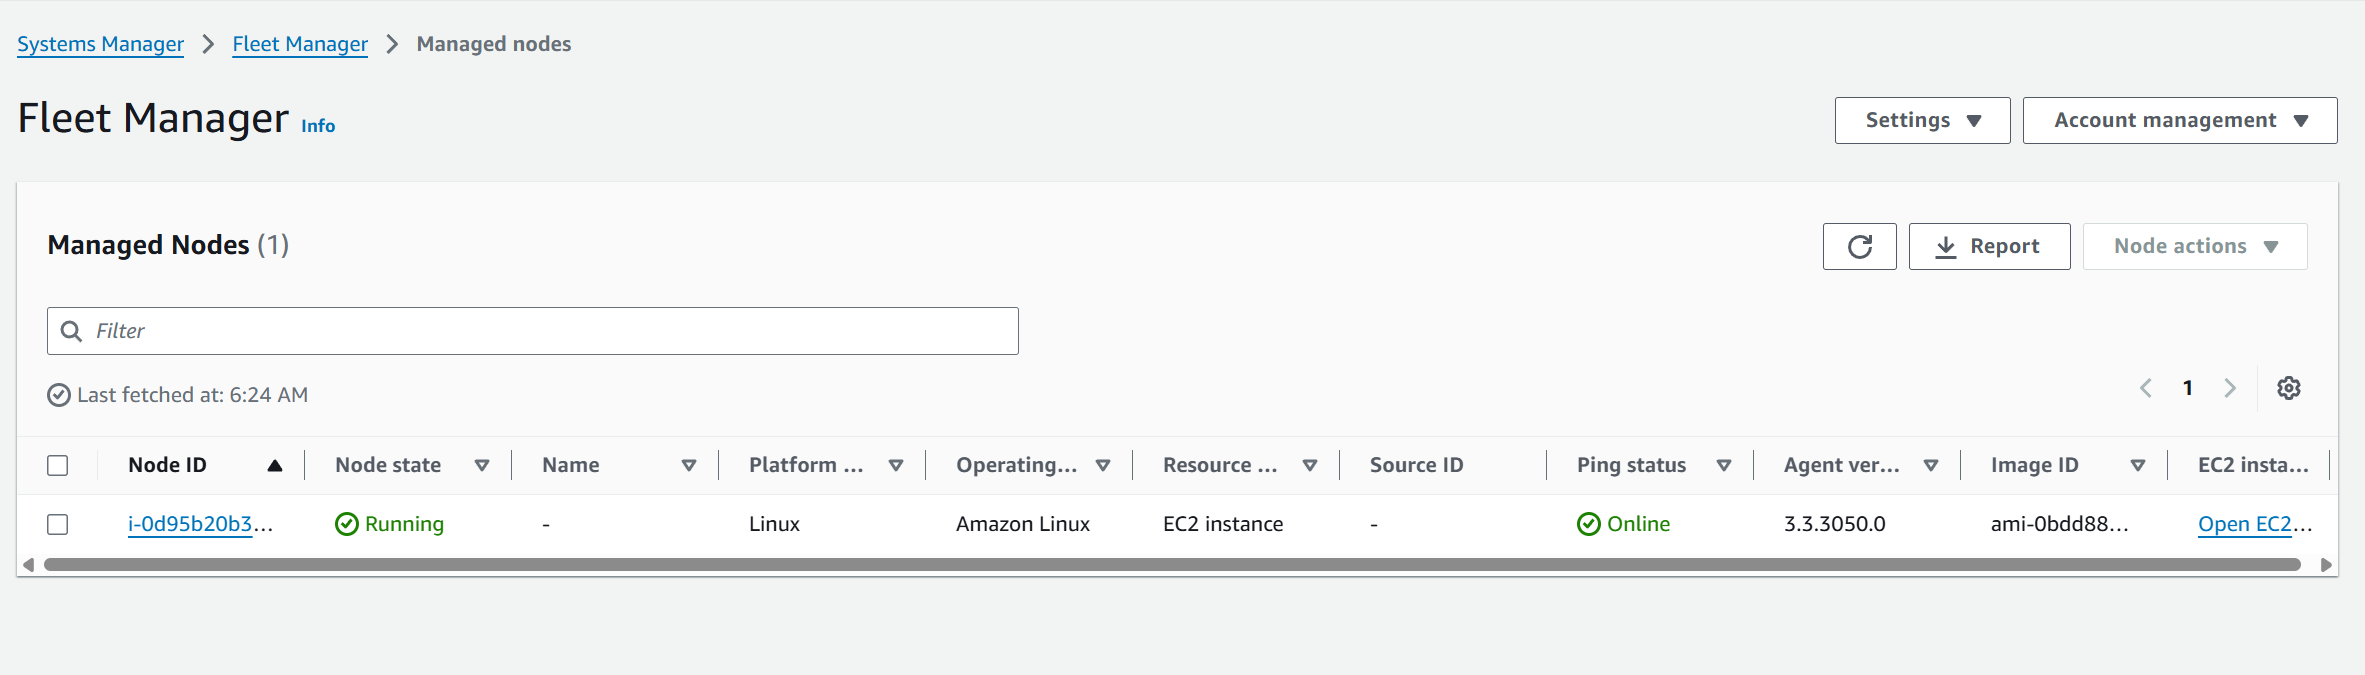Open the Fleet Manager Info link
This screenshot has height=675, width=2365.
[318, 126]
